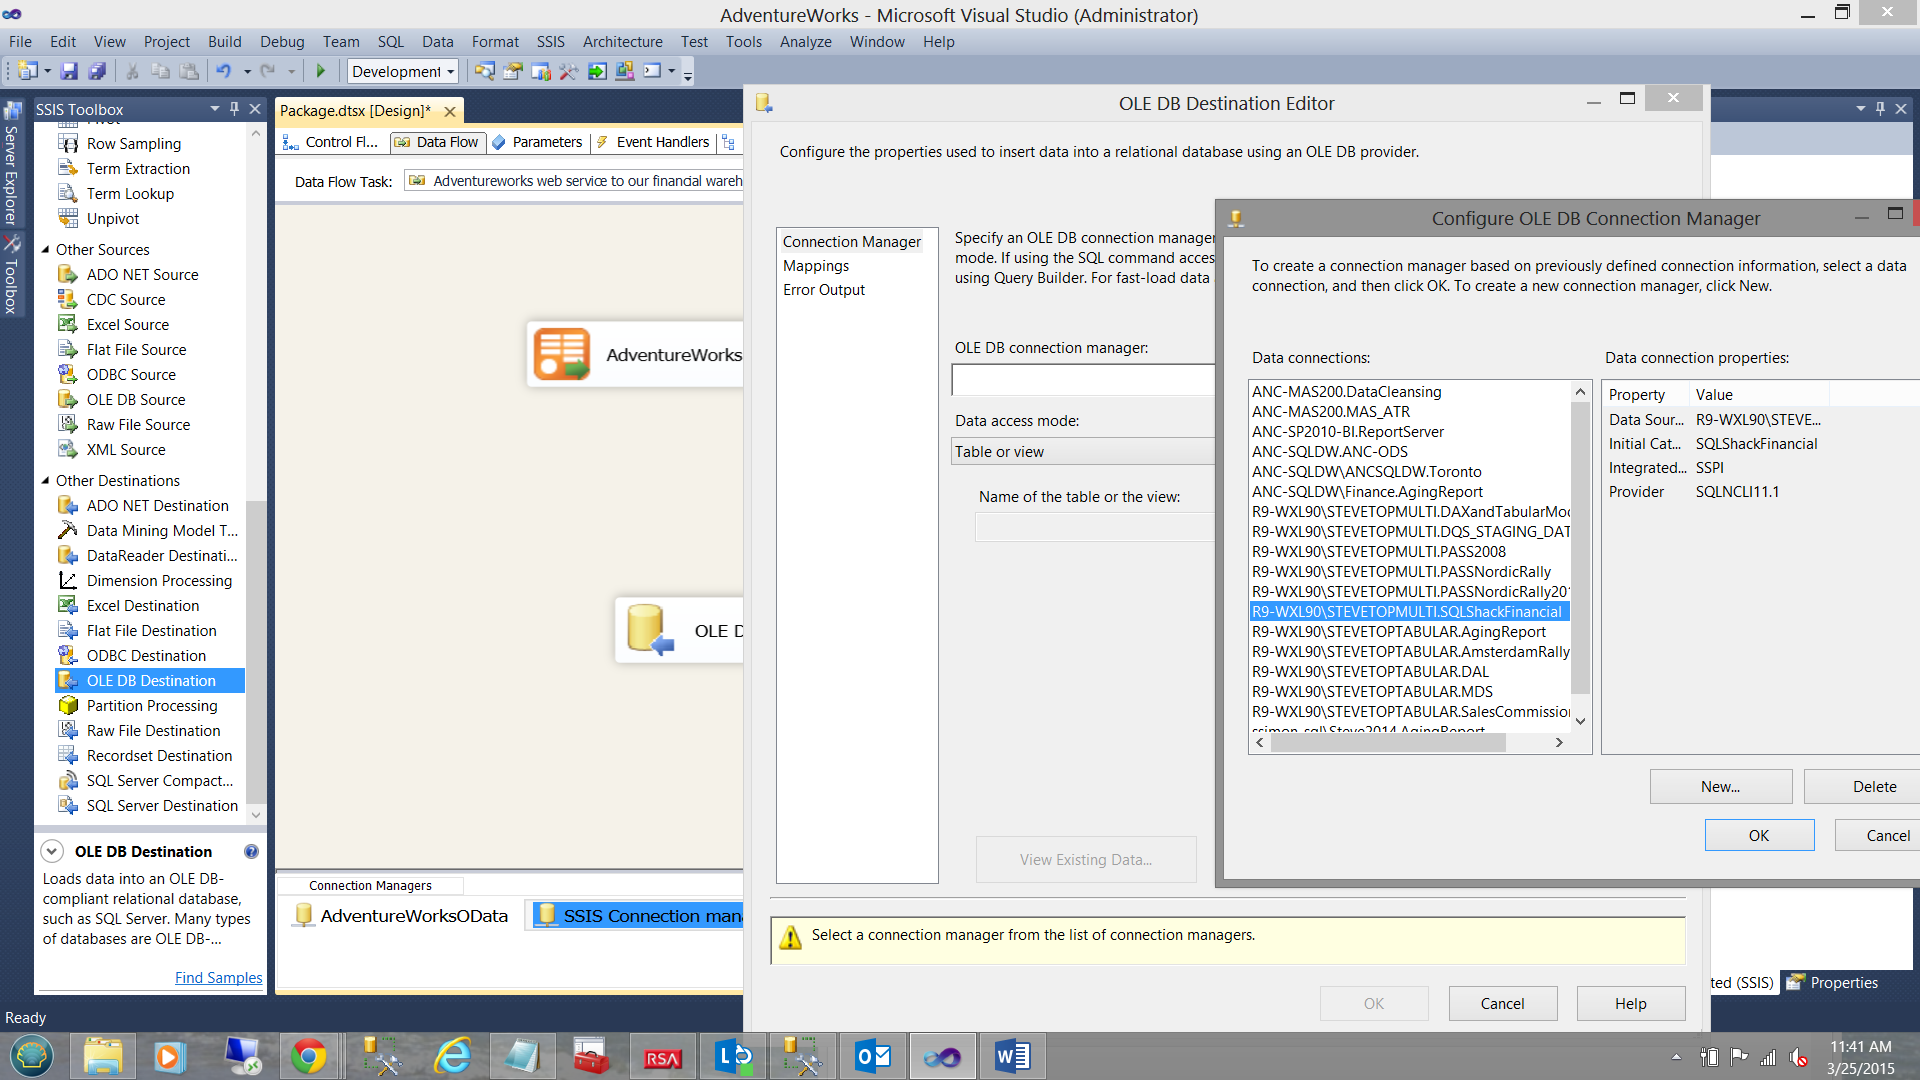Switch to the Event Handlers tab
Viewport: 1920px width, 1080px height.
tap(662, 142)
